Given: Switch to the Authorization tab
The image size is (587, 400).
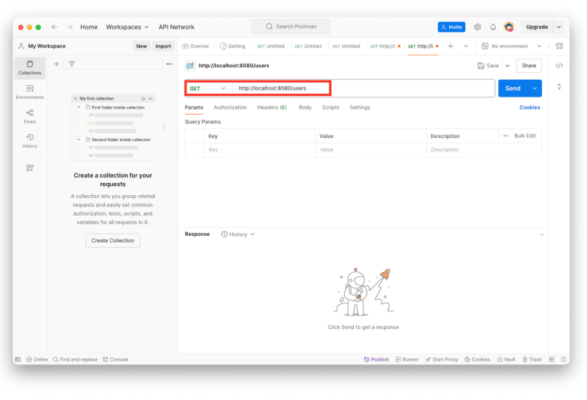Looking at the screenshot, I should pos(230,107).
